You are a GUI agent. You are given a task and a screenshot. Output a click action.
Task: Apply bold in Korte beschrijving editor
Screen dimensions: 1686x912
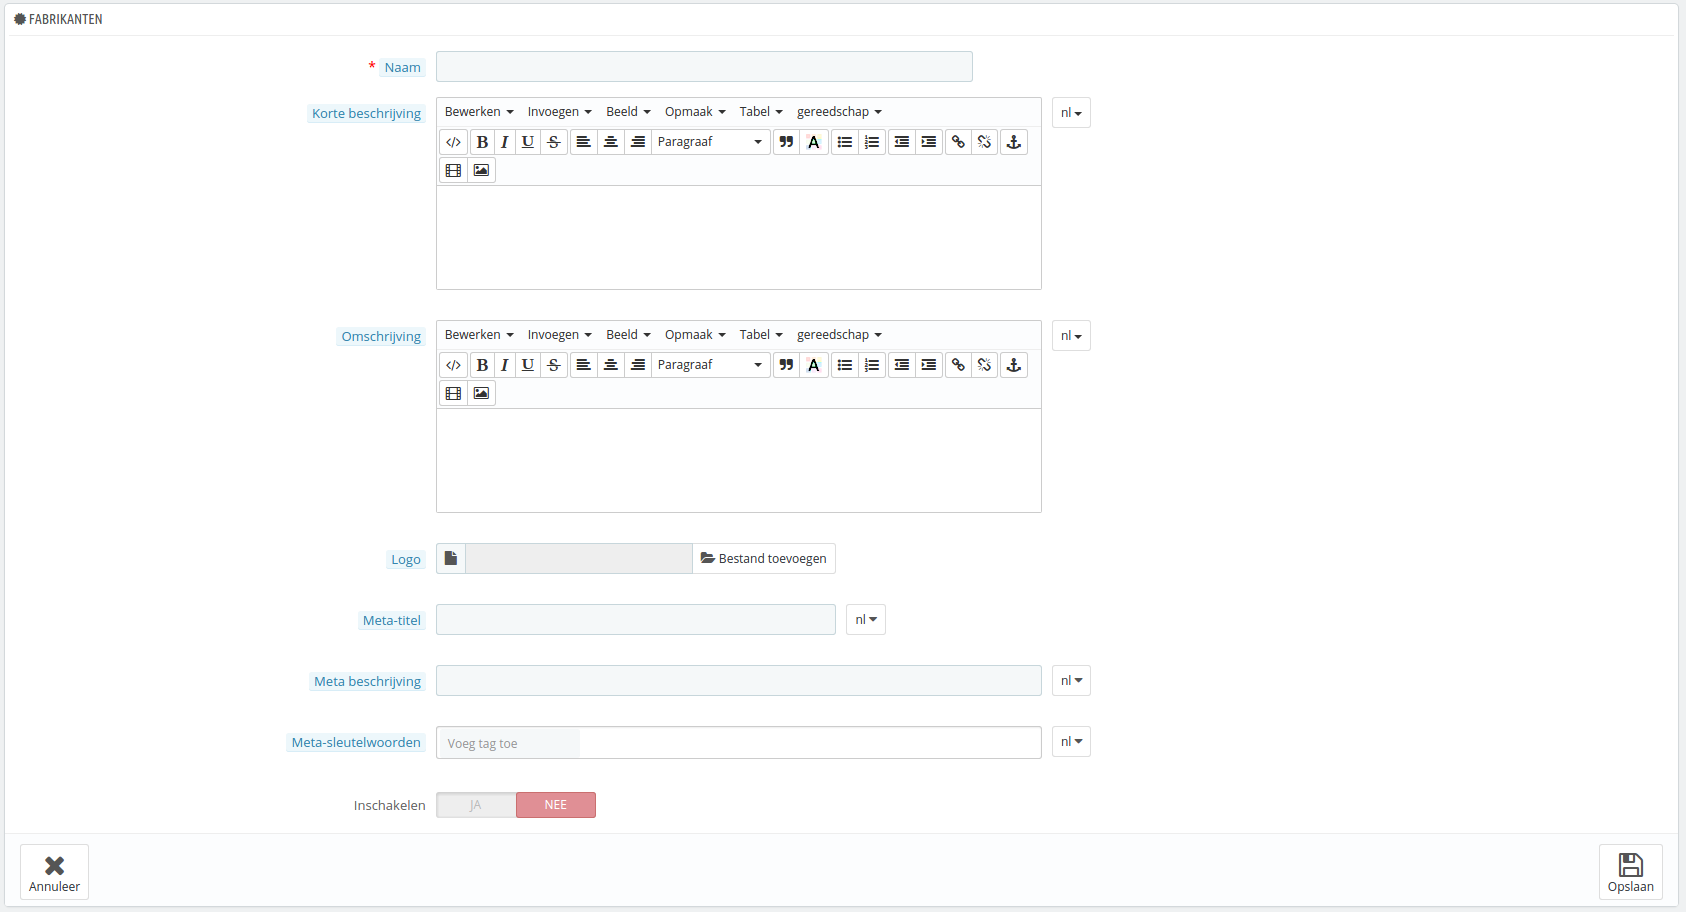point(482,142)
